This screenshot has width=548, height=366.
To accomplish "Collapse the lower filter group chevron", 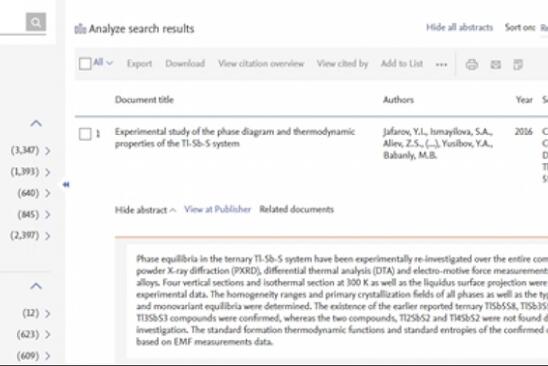I will (x=36, y=286).
